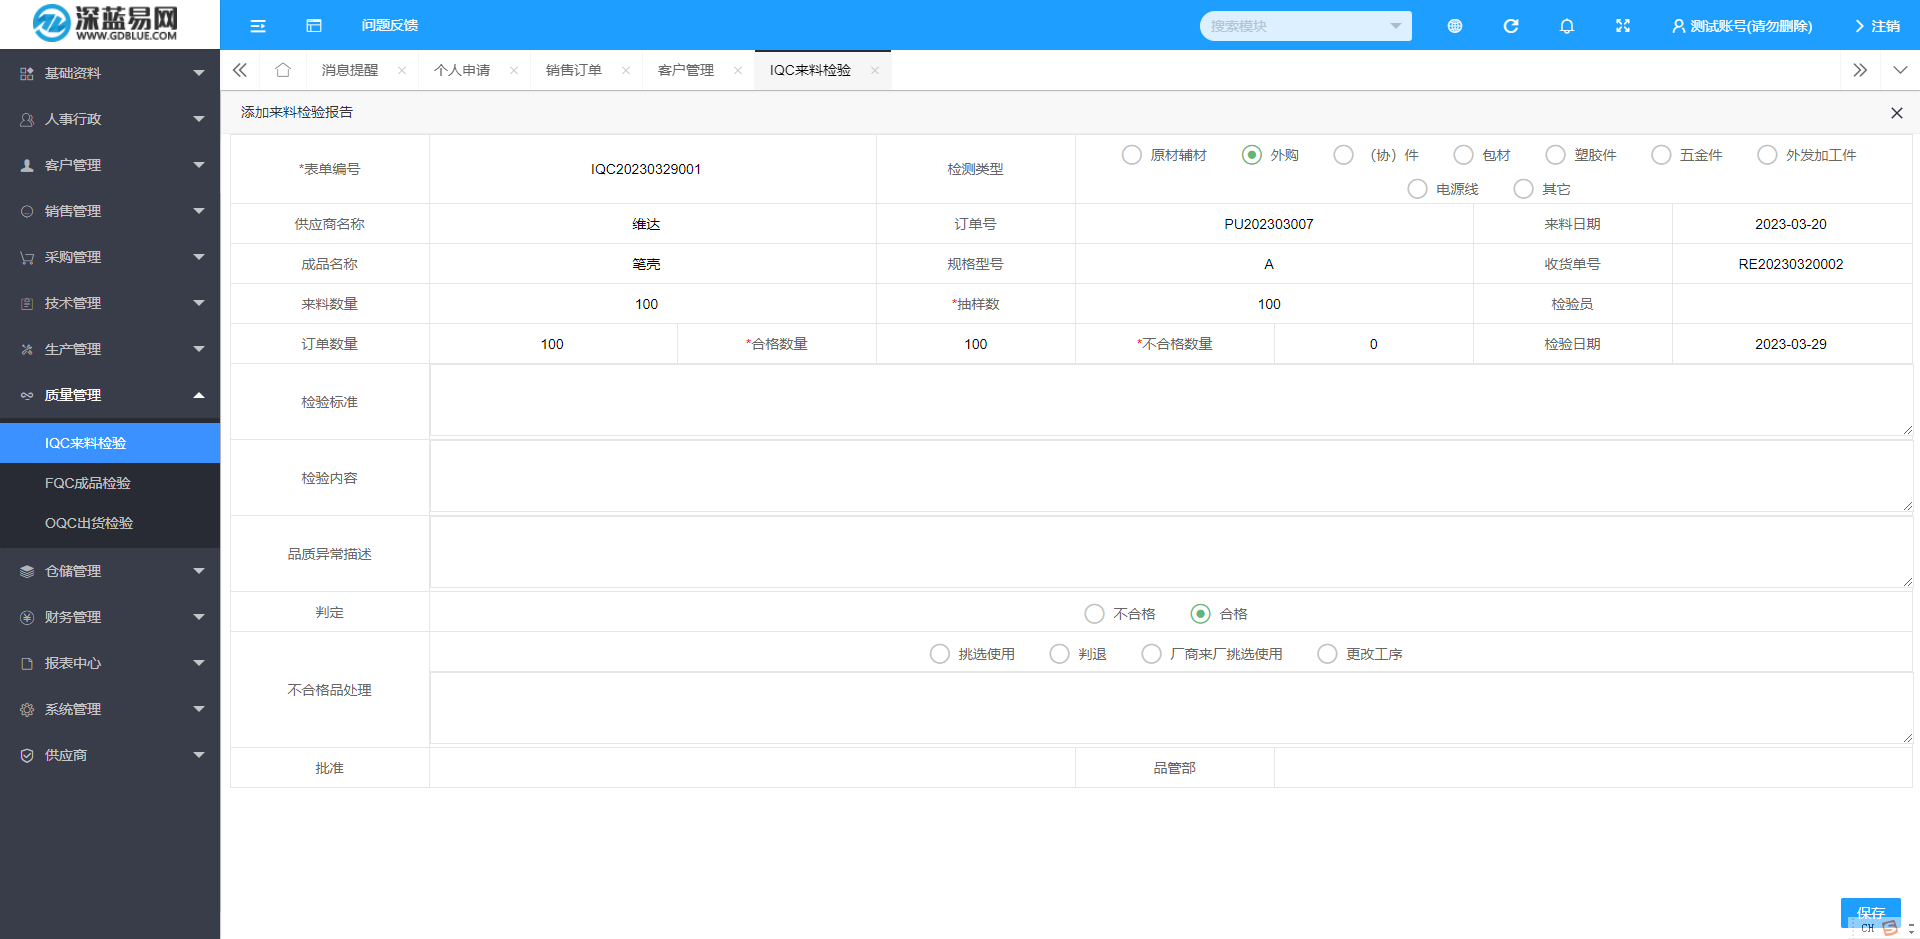Screen dimensions: 1920x939
Task: Expand 生产管理 sidebar menu
Action: 110,349
